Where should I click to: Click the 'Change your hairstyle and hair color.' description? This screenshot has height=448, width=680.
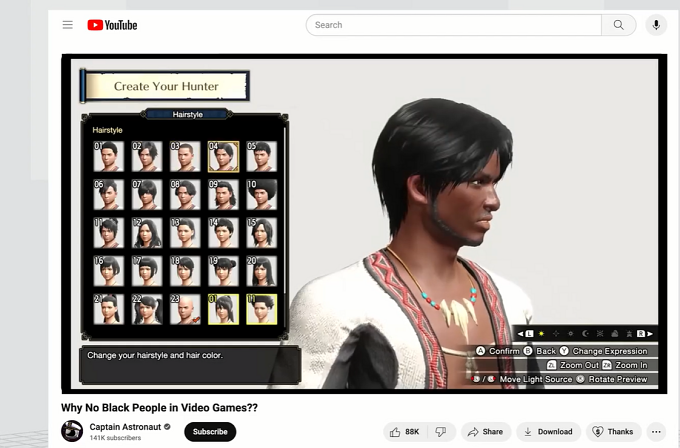(155, 355)
